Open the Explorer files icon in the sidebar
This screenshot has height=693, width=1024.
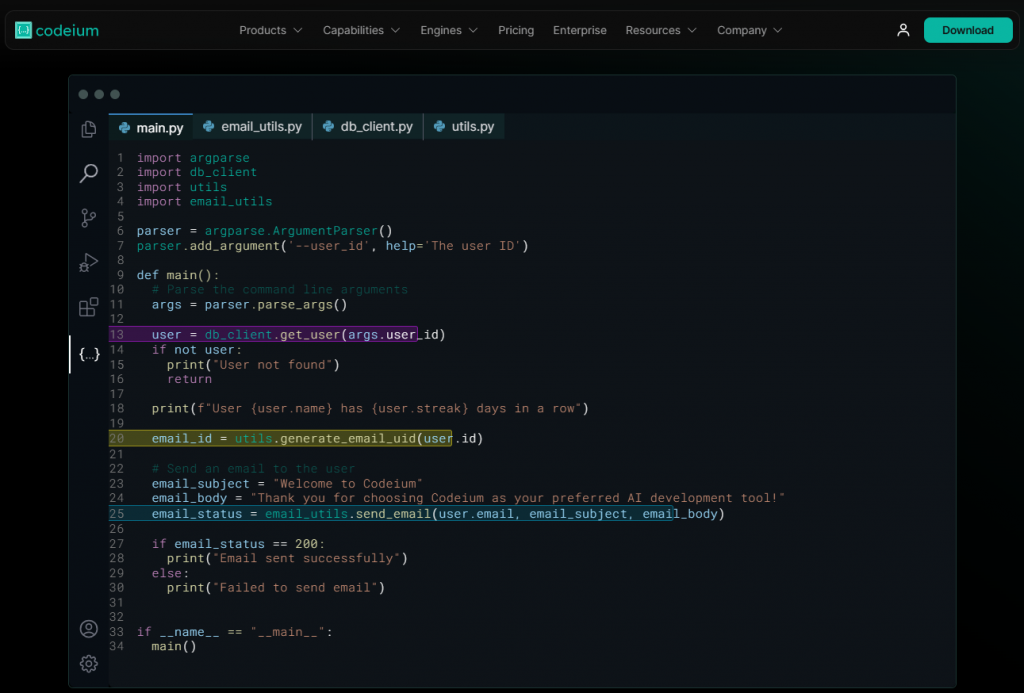89,129
